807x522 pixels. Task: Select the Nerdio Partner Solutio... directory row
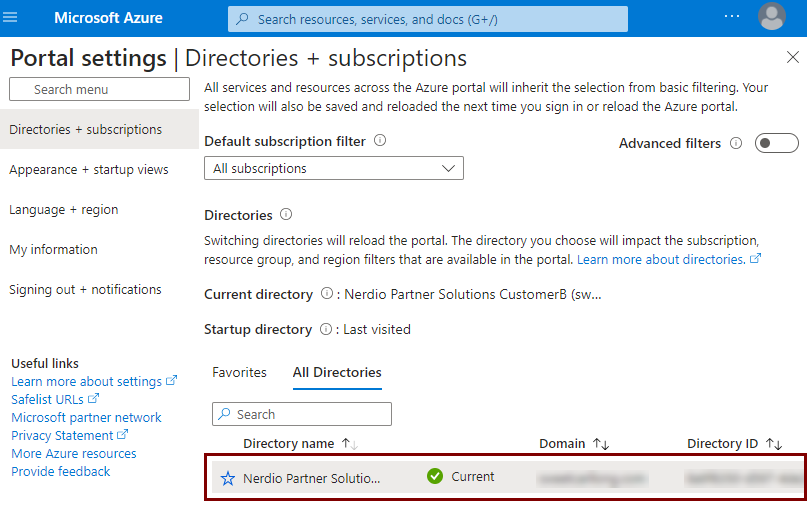pos(507,477)
